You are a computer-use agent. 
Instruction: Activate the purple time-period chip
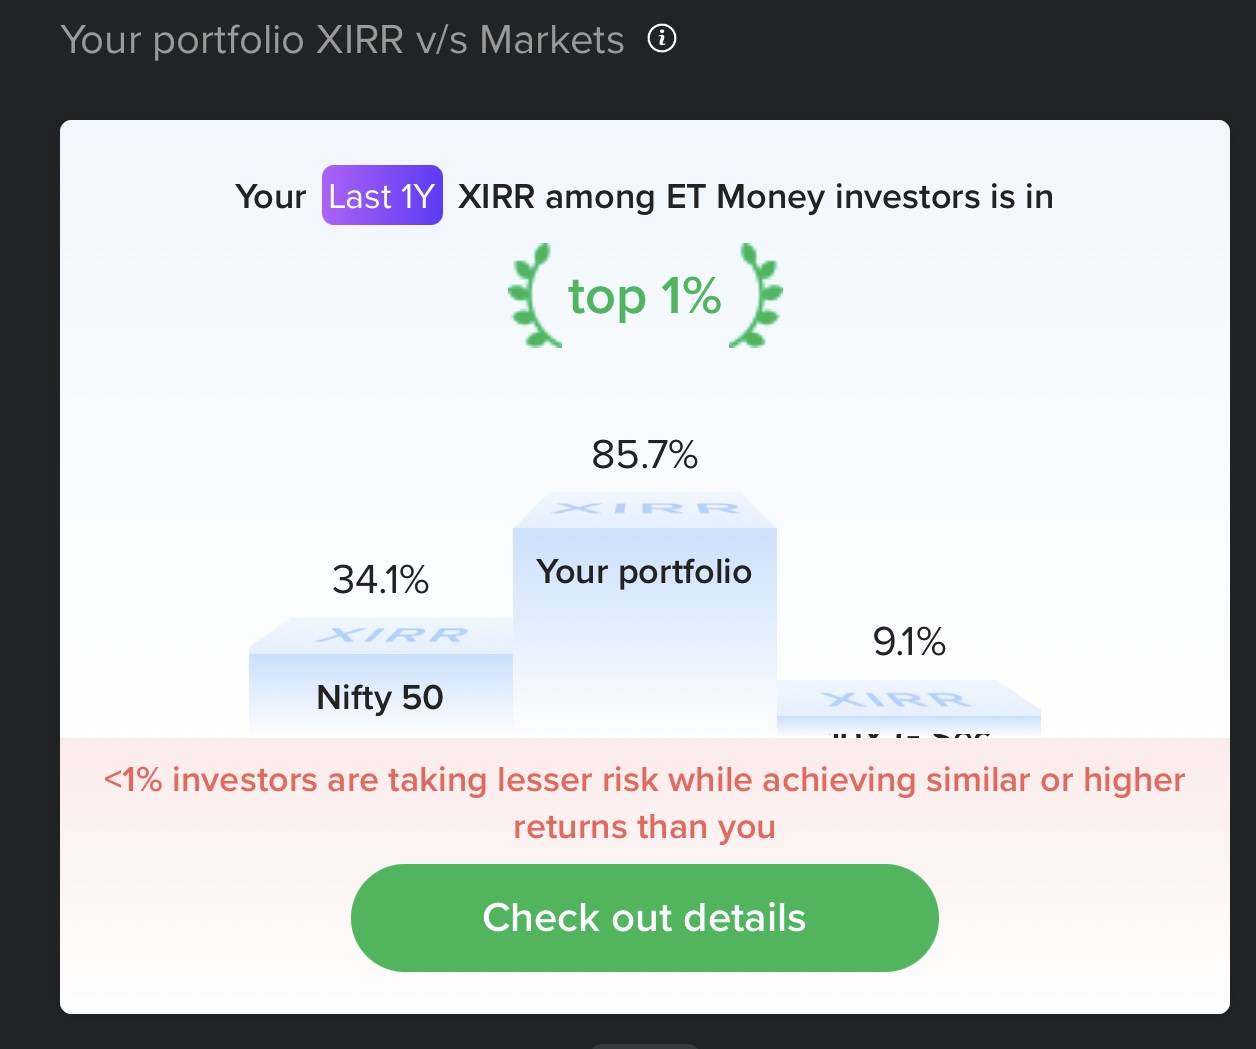tap(382, 195)
